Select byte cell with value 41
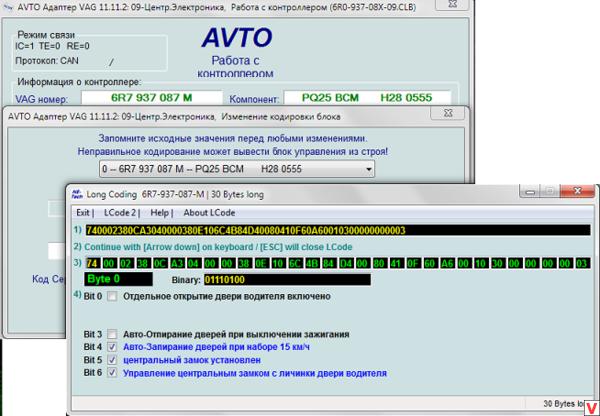 396,263
